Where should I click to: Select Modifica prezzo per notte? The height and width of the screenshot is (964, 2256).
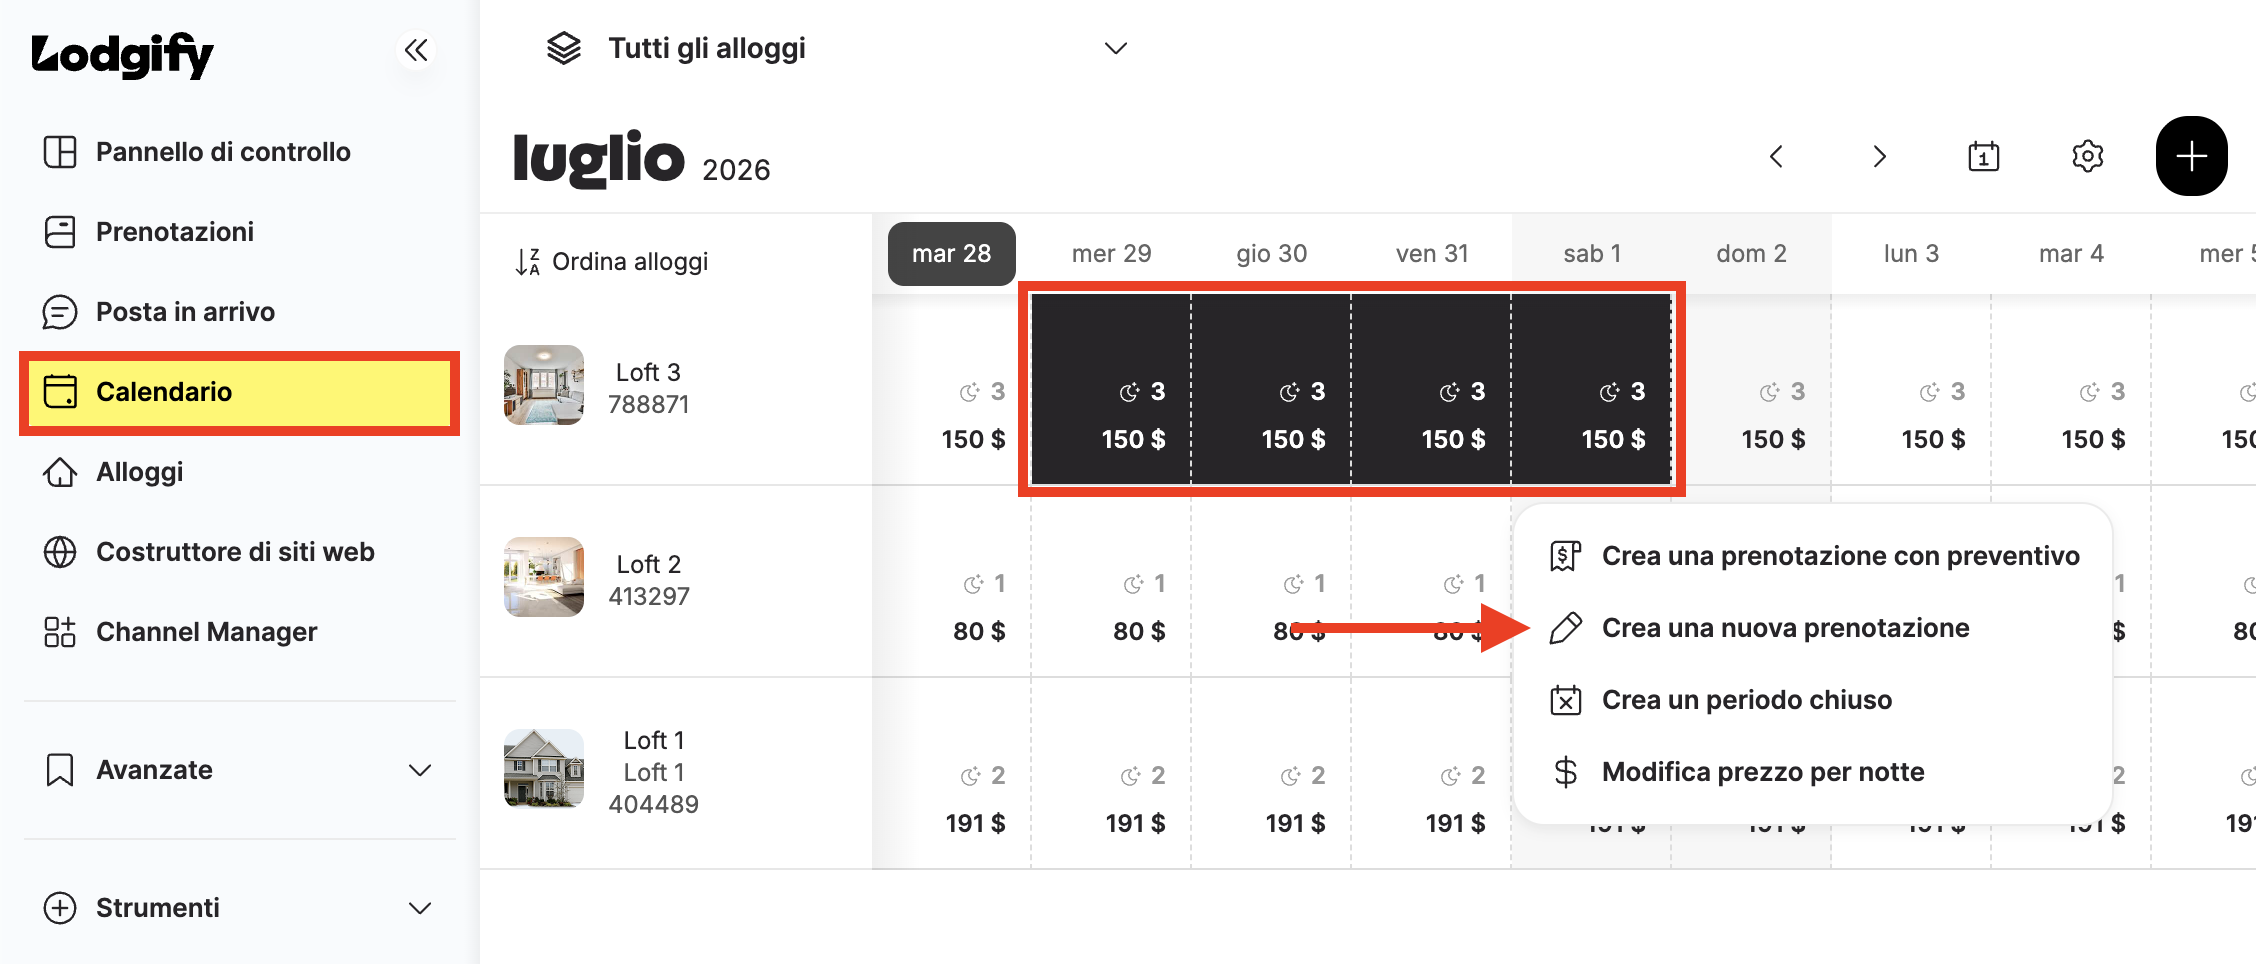pyautogui.click(x=1762, y=772)
